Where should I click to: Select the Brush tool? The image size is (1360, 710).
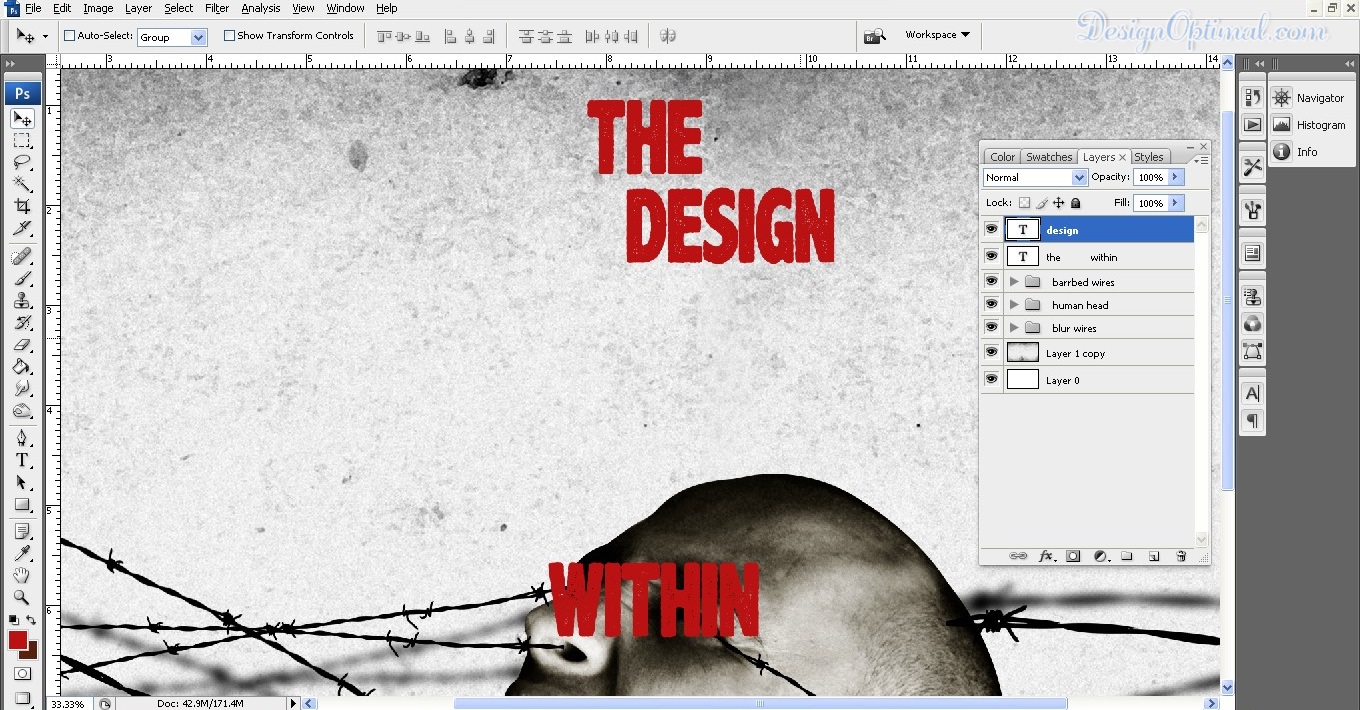(22, 278)
